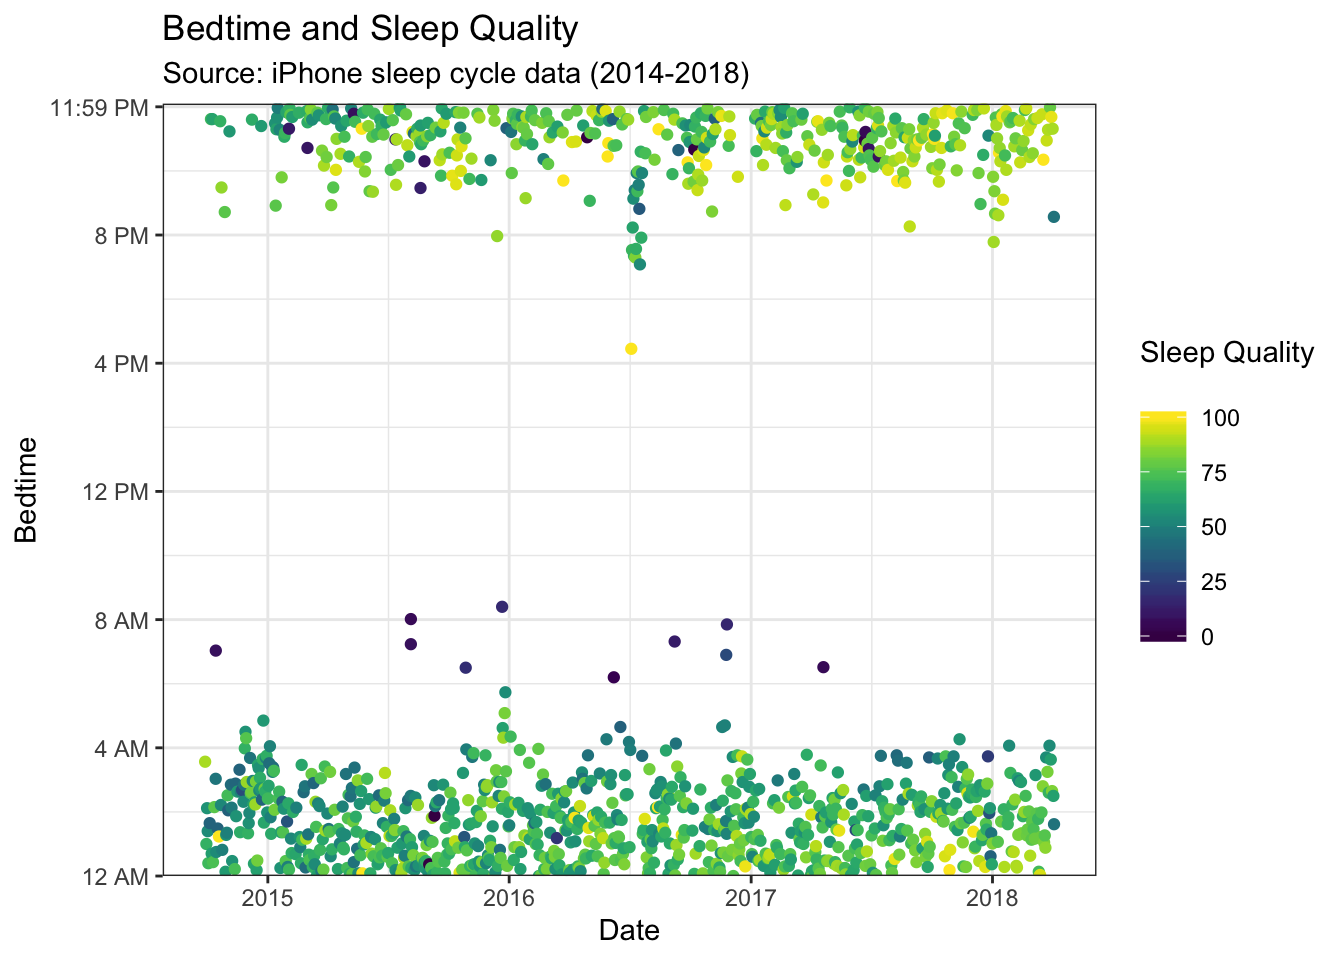Click the 'Bedtime' y-axis label

[x=26, y=490]
